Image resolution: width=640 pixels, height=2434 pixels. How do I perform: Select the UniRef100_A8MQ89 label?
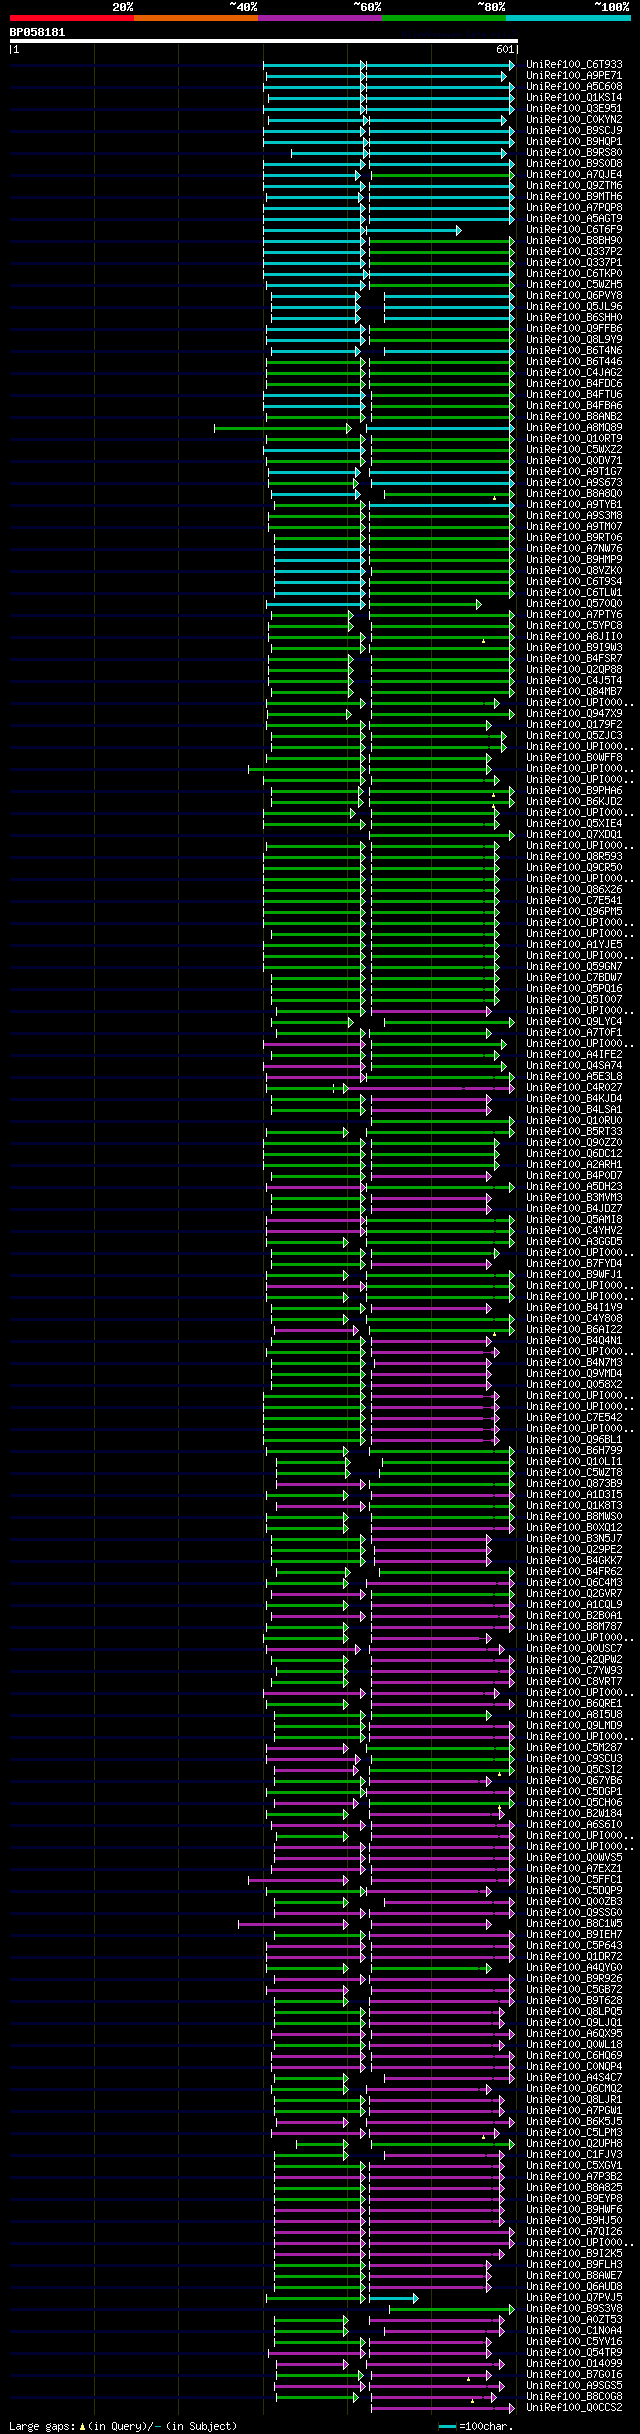574,428
